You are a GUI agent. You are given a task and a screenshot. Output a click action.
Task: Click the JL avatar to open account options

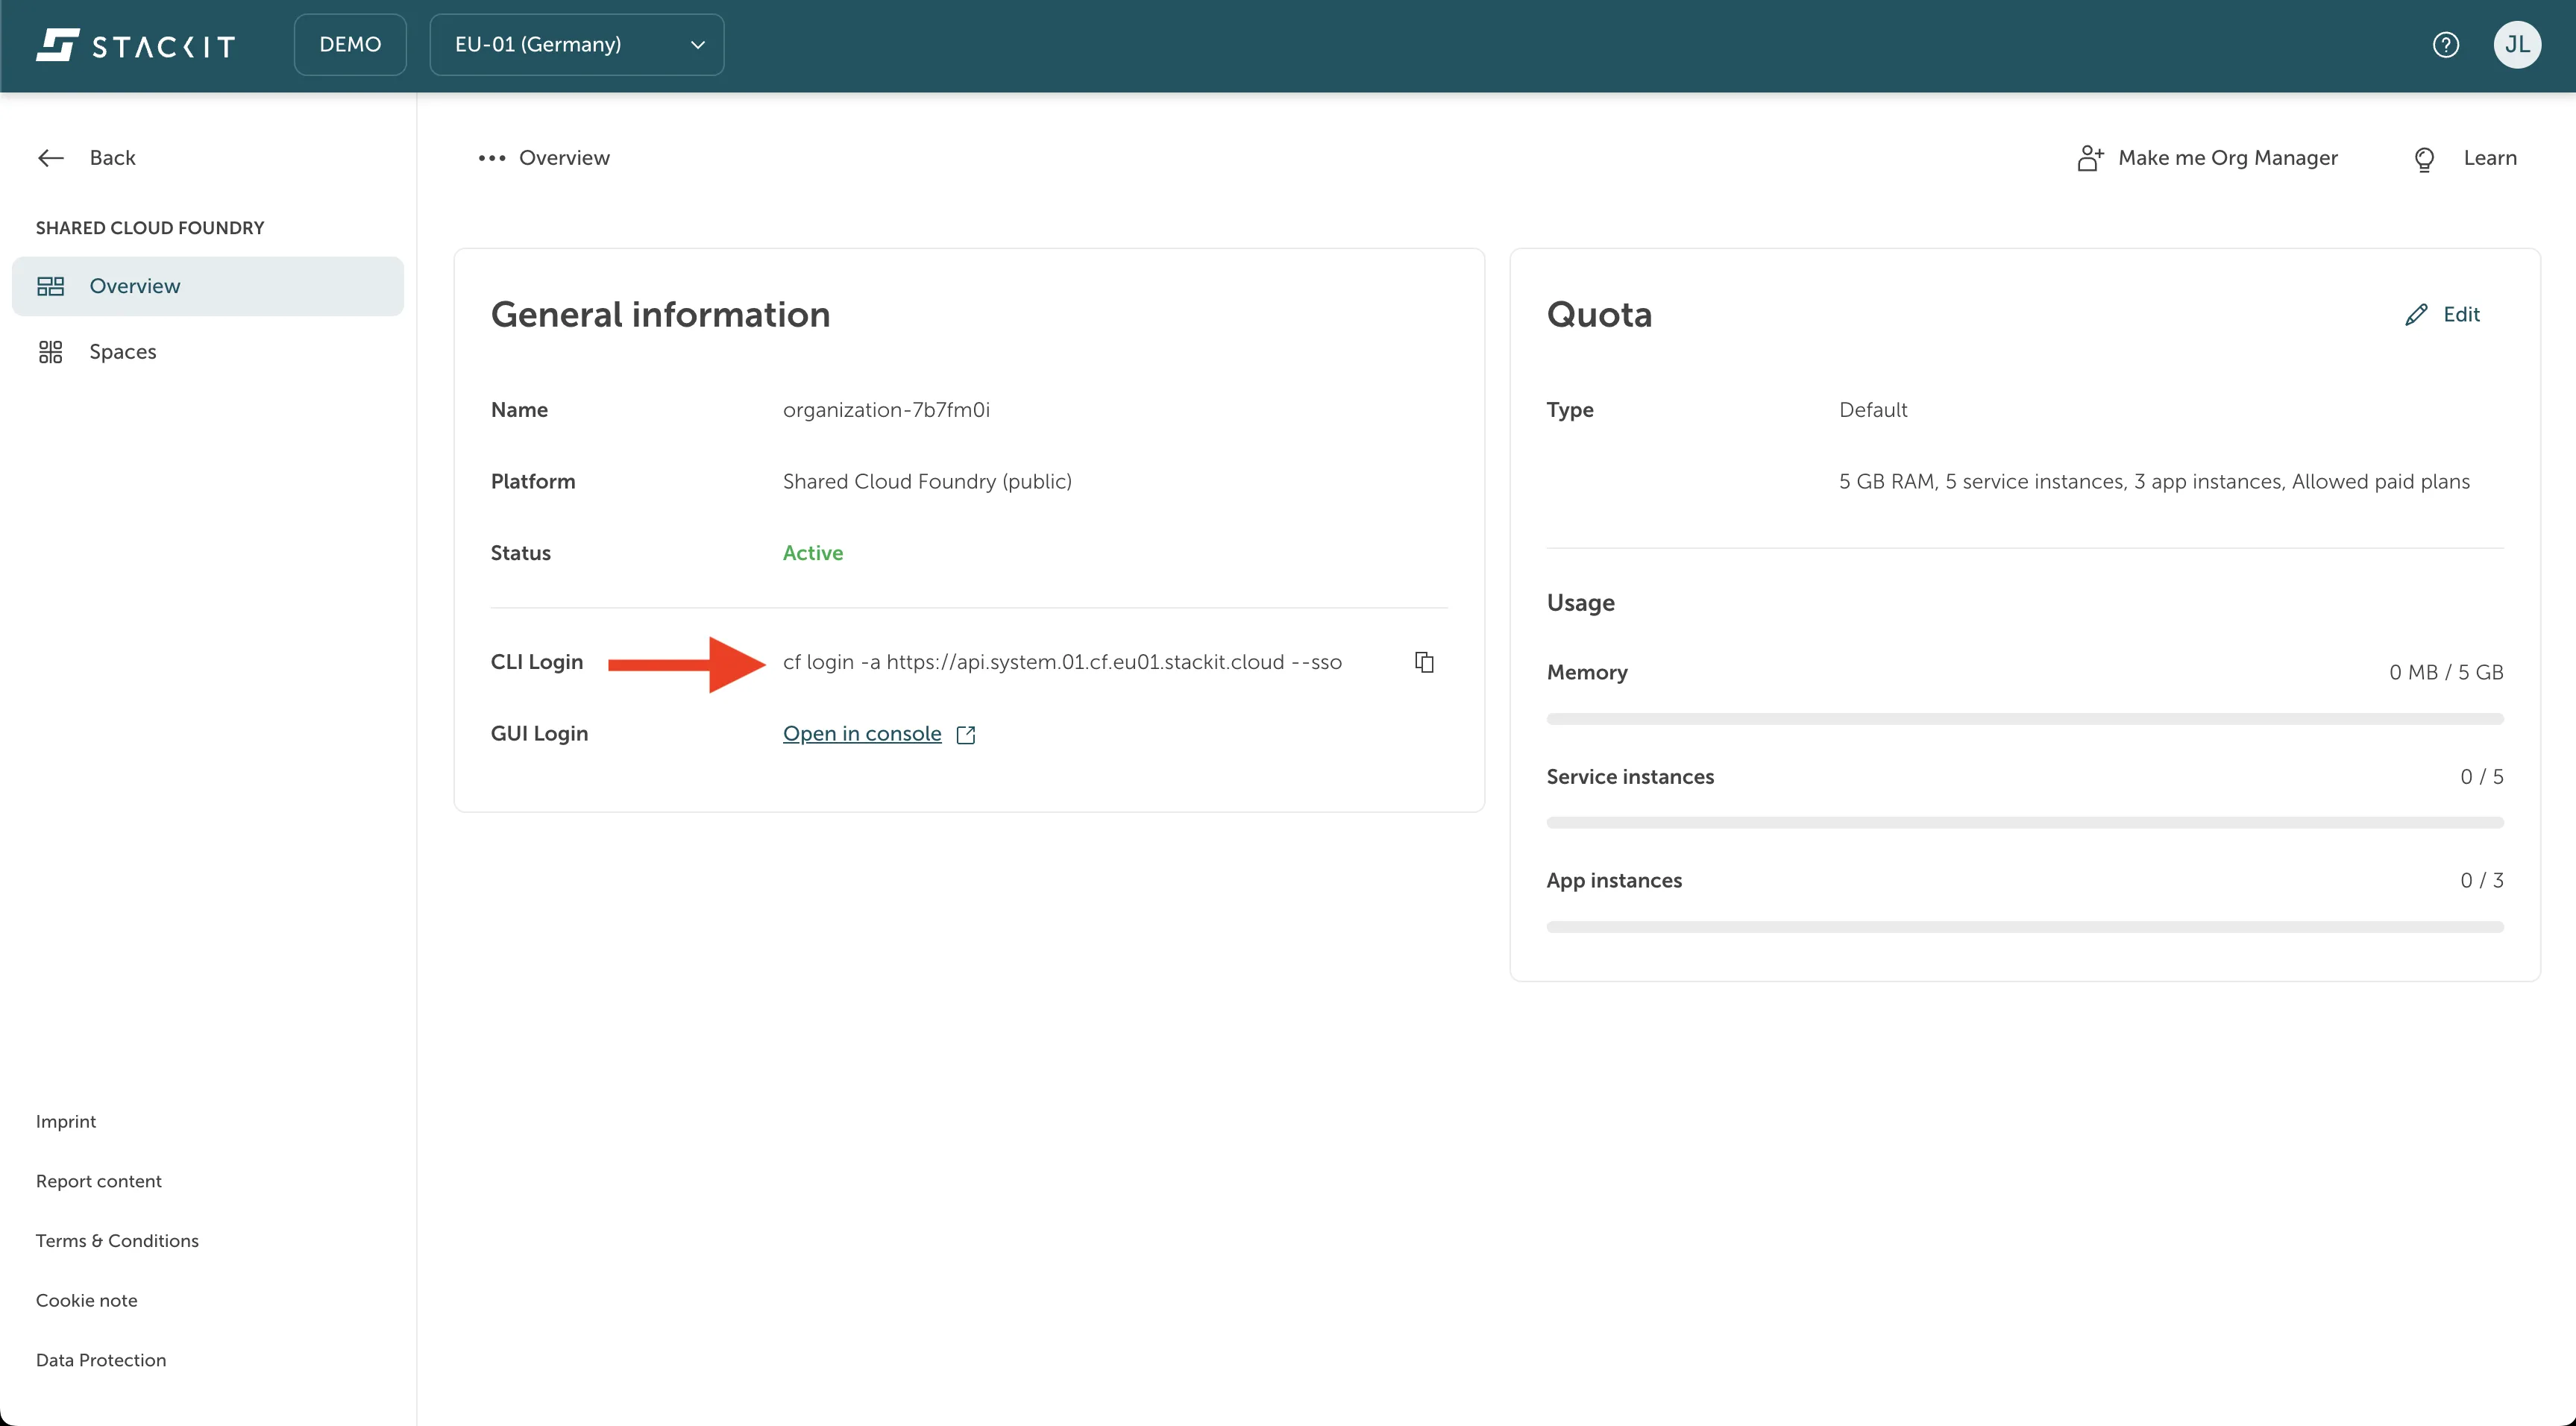pos(2519,44)
